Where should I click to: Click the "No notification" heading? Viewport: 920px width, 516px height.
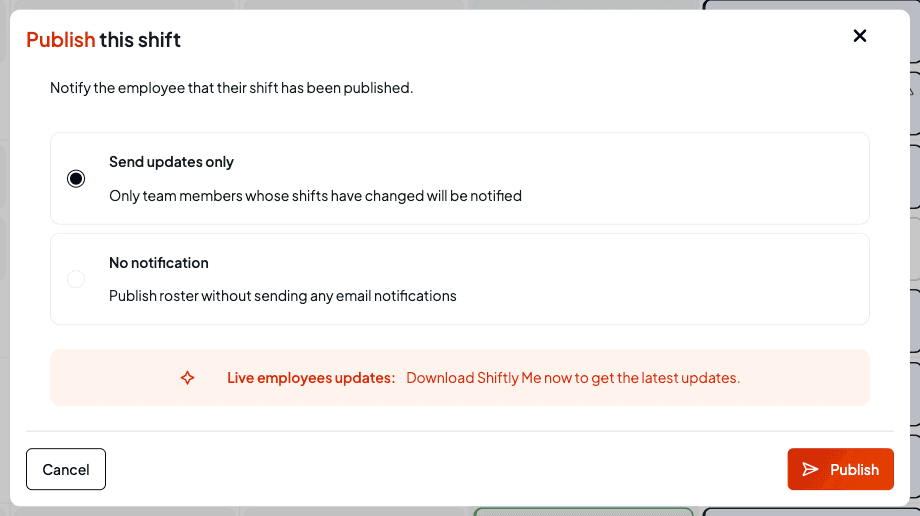(159, 262)
